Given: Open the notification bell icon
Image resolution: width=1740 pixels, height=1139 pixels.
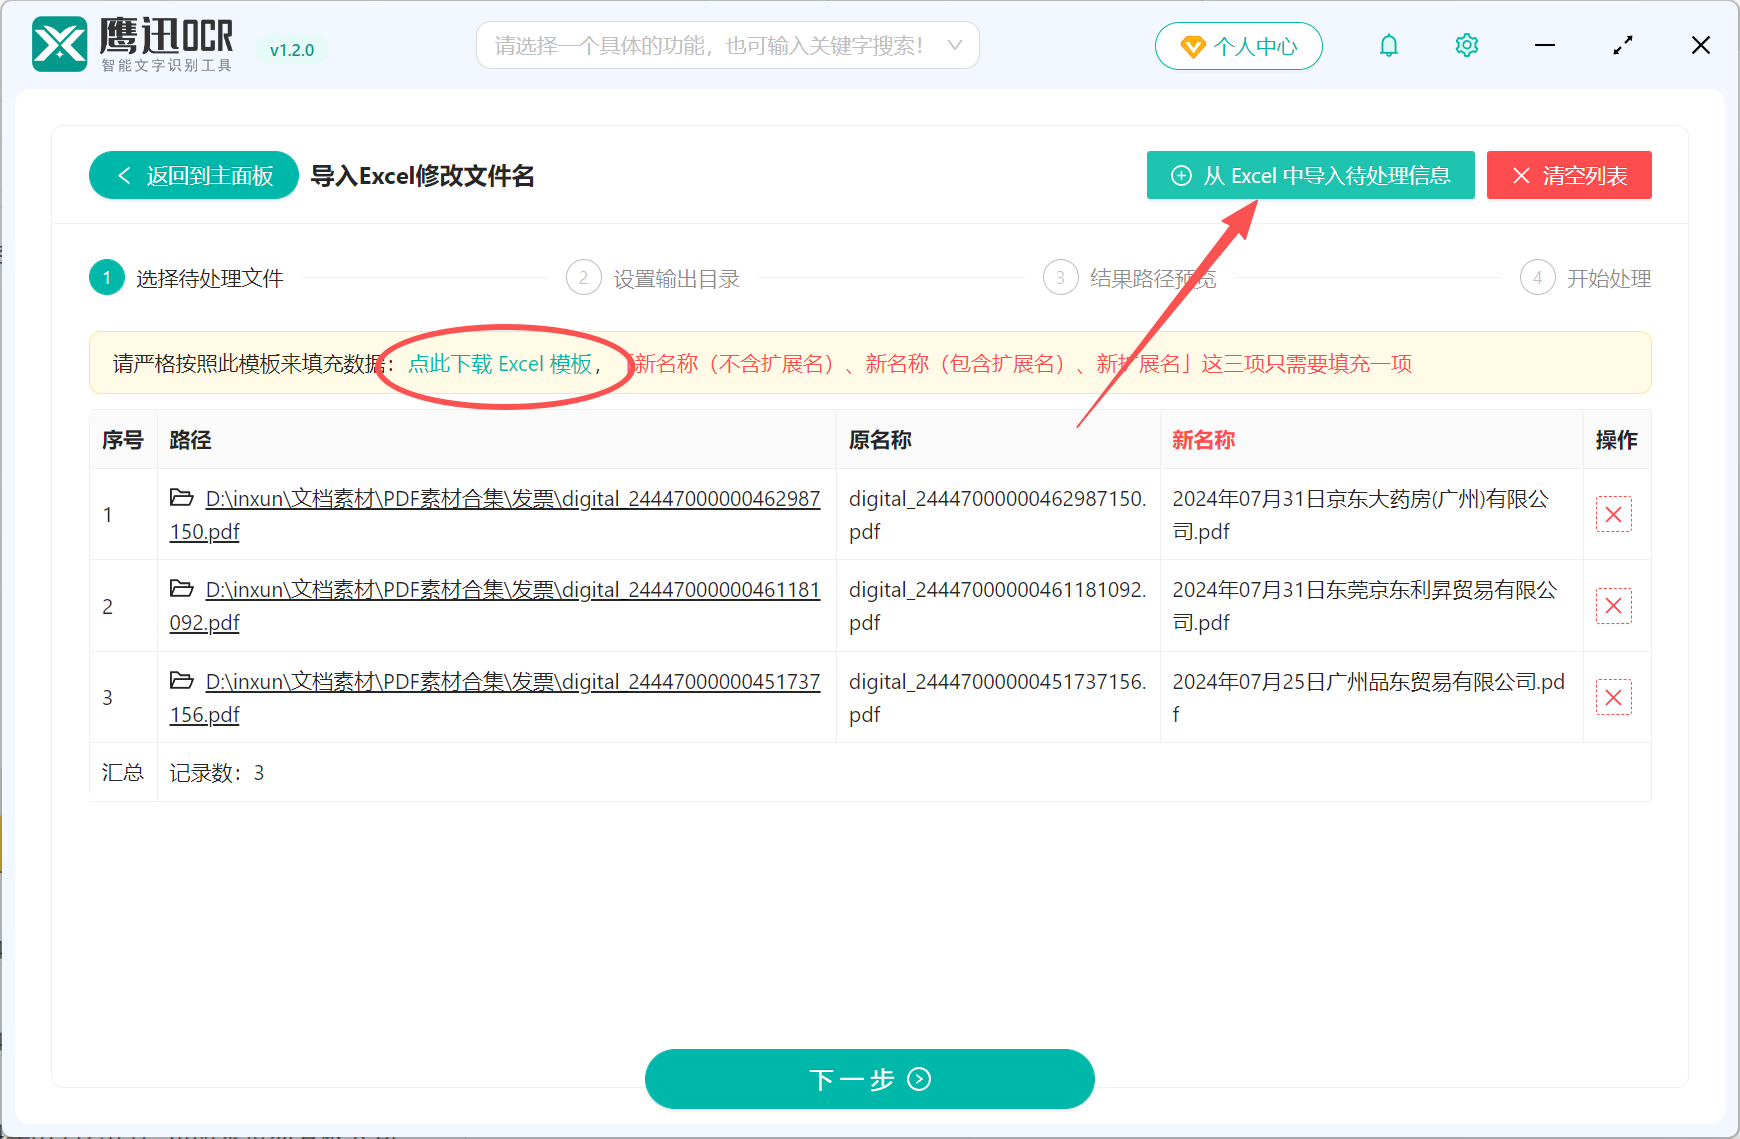Looking at the screenshot, I should (x=1389, y=45).
